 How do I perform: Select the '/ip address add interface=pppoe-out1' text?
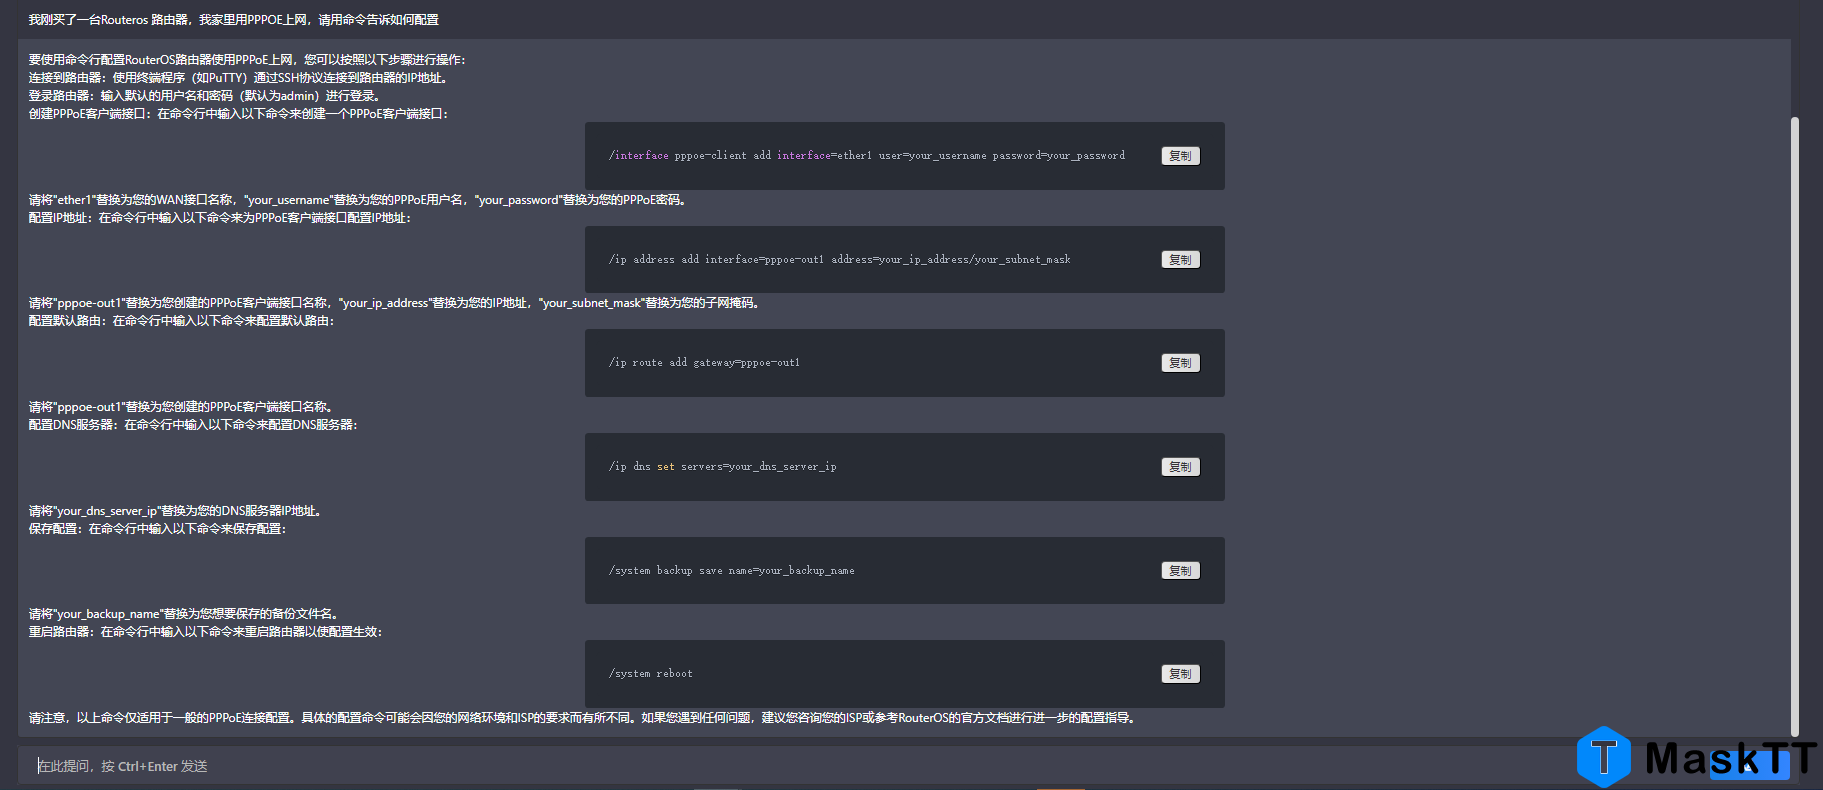click(839, 260)
